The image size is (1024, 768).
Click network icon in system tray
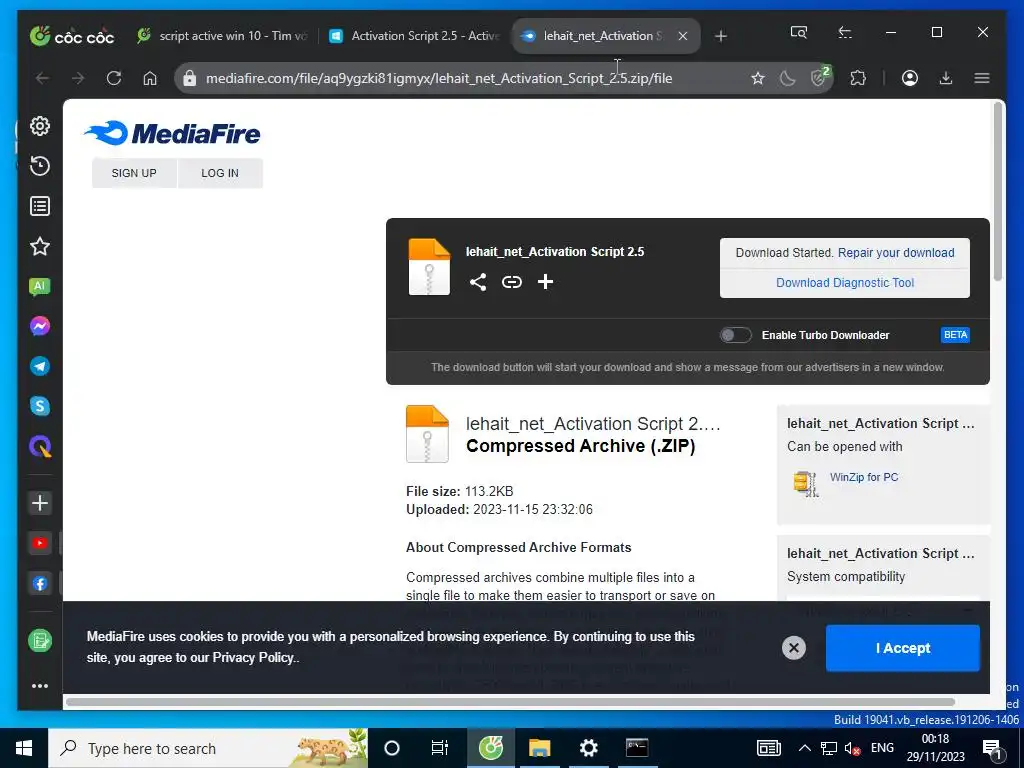829,748
